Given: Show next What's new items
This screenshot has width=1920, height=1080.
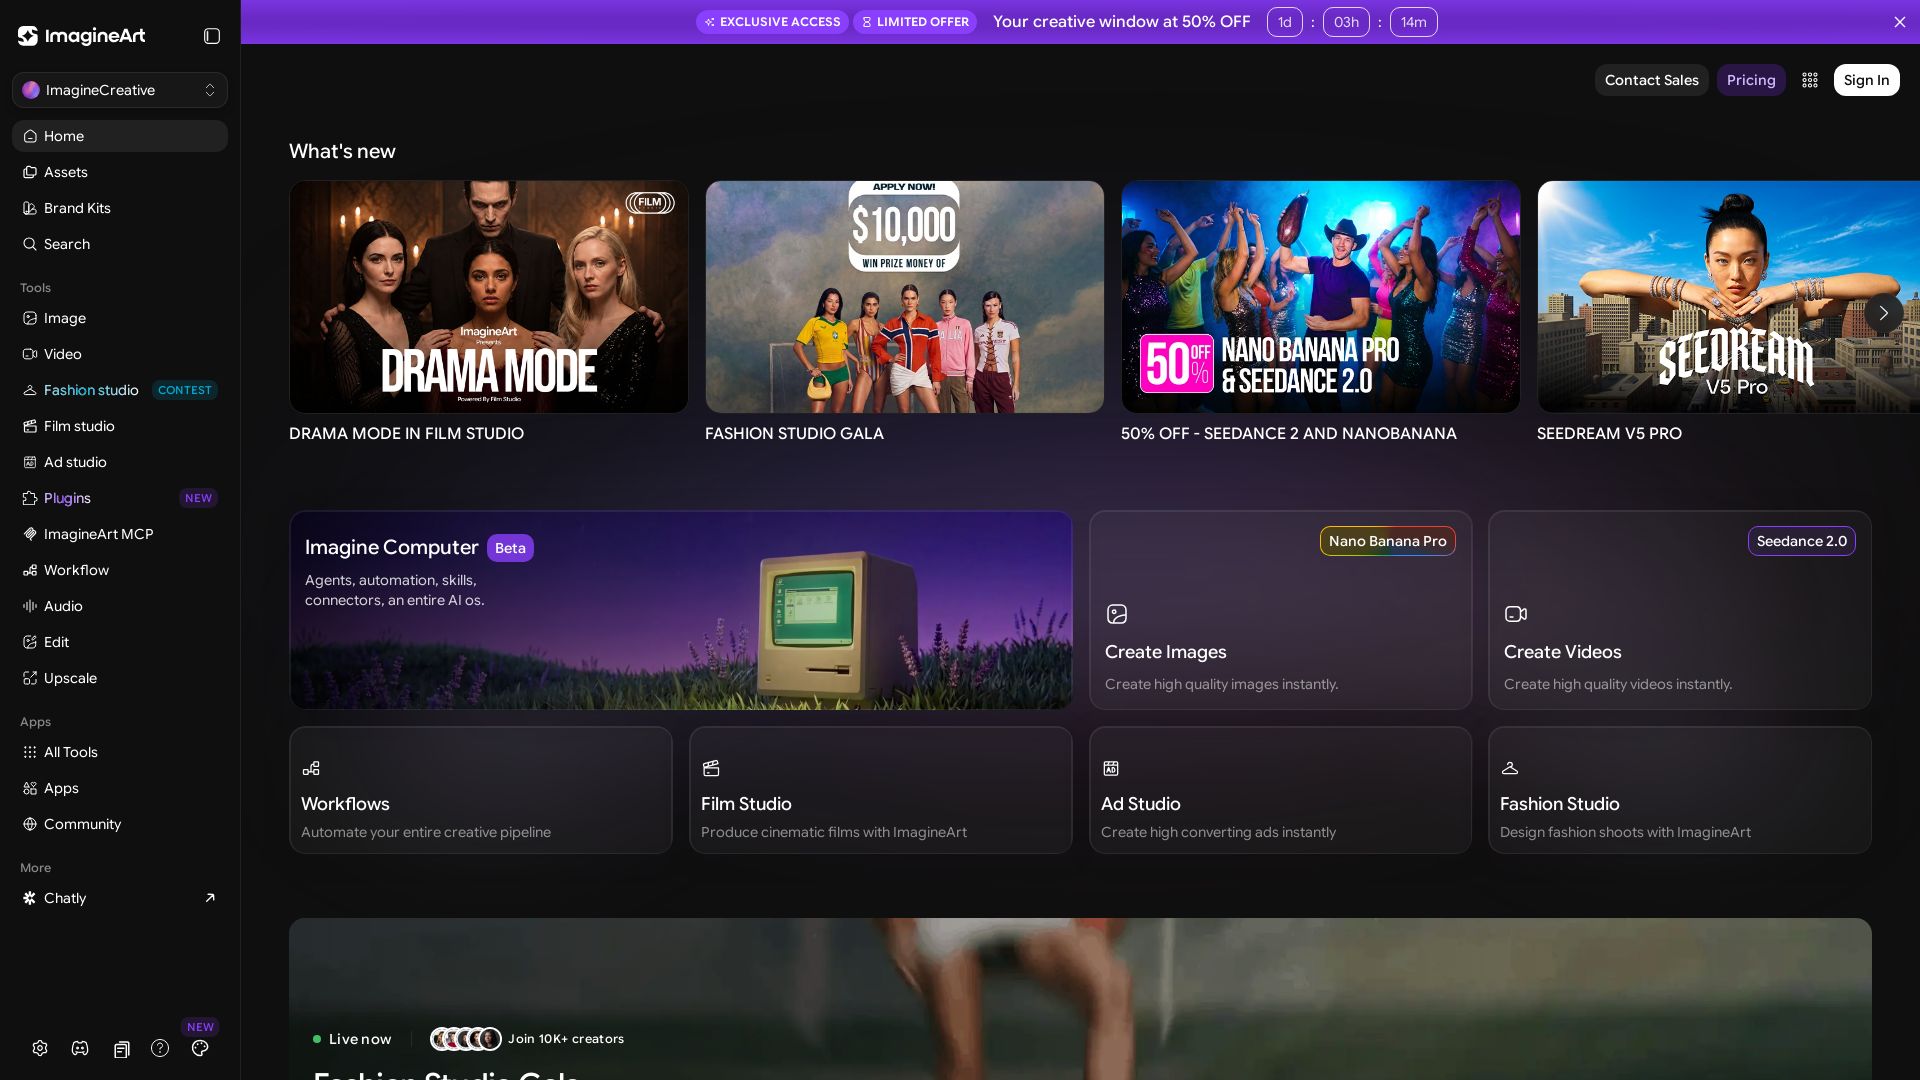Looking at the screenshot, I should click(1884, 313).
